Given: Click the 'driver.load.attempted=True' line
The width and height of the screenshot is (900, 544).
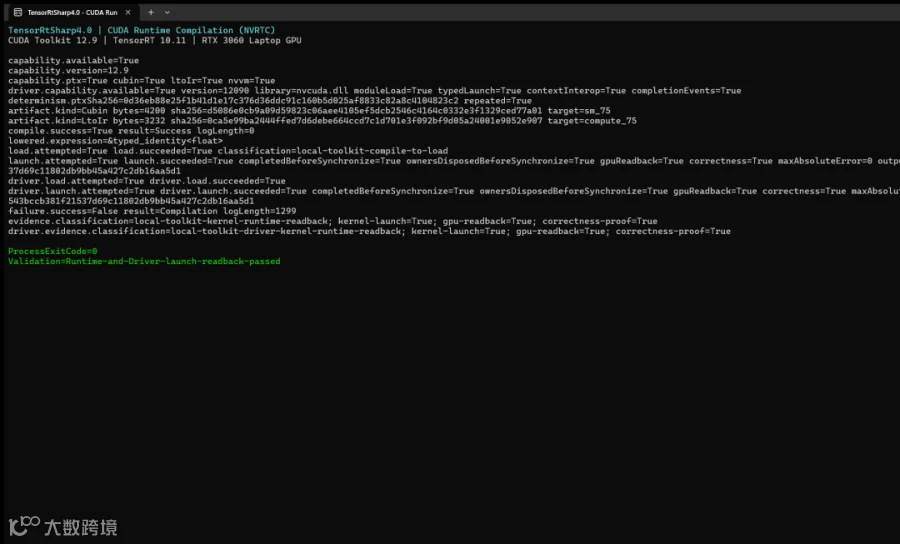Looking at the screenshot, I should (147, 181).
